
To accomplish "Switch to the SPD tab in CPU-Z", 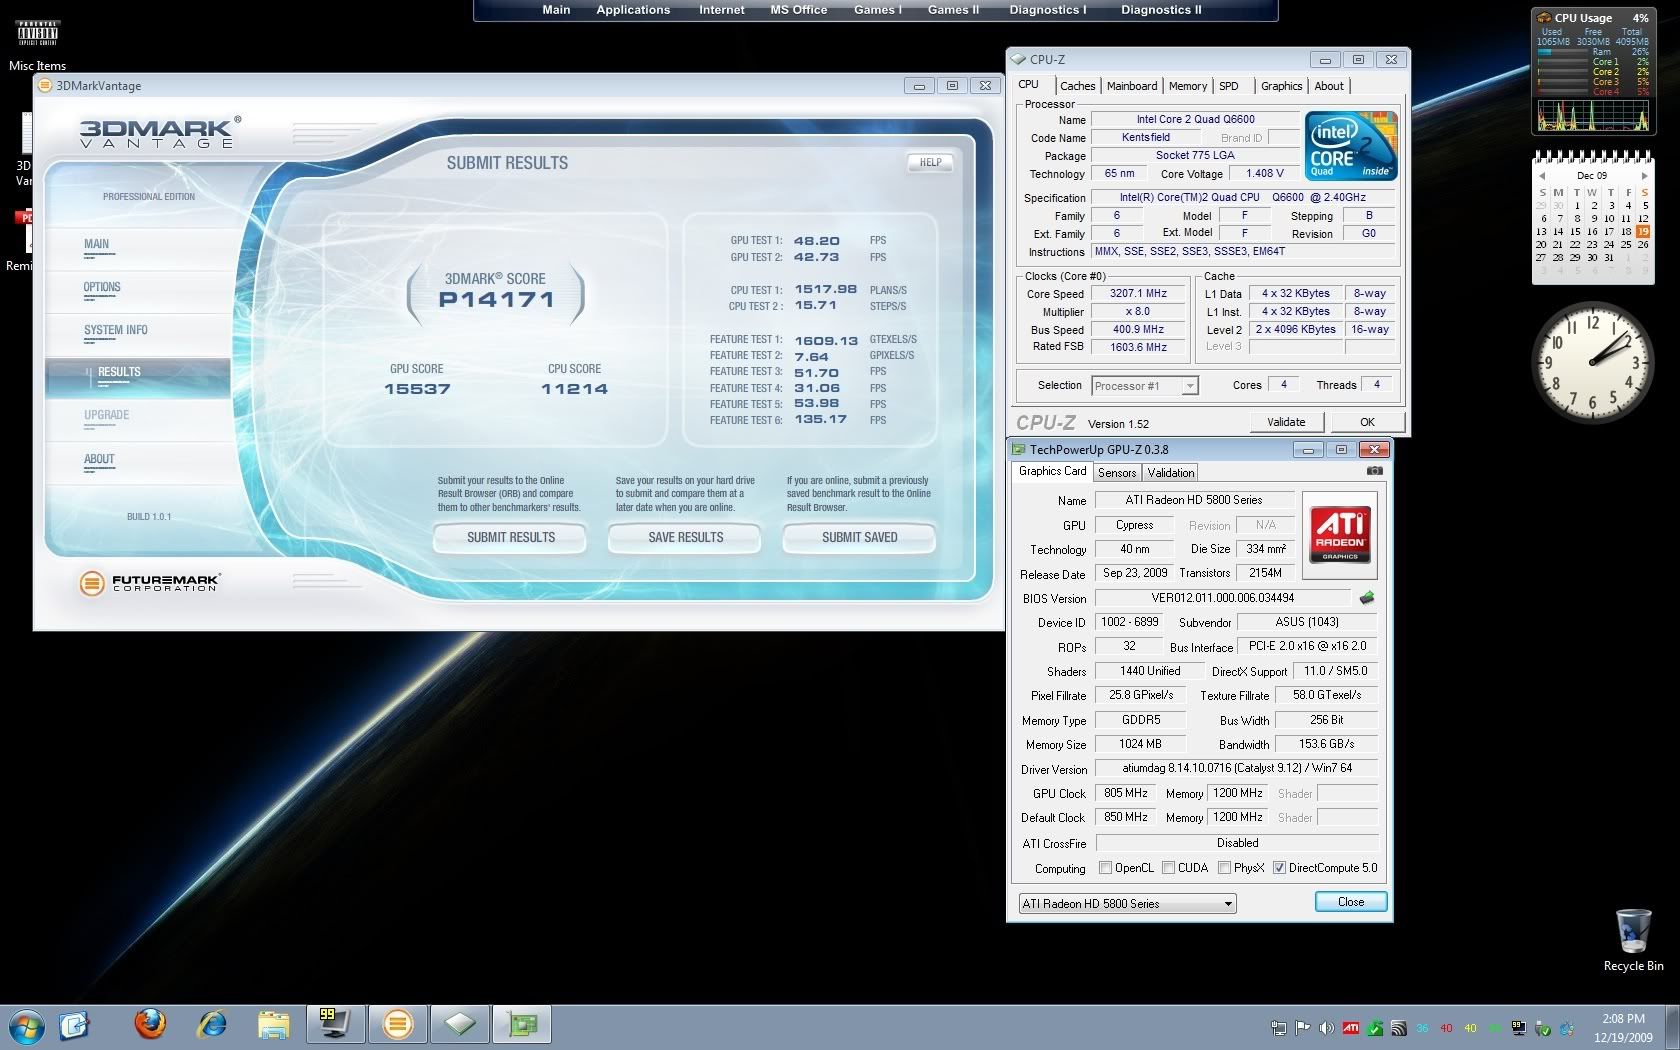I will (1229, 86).
